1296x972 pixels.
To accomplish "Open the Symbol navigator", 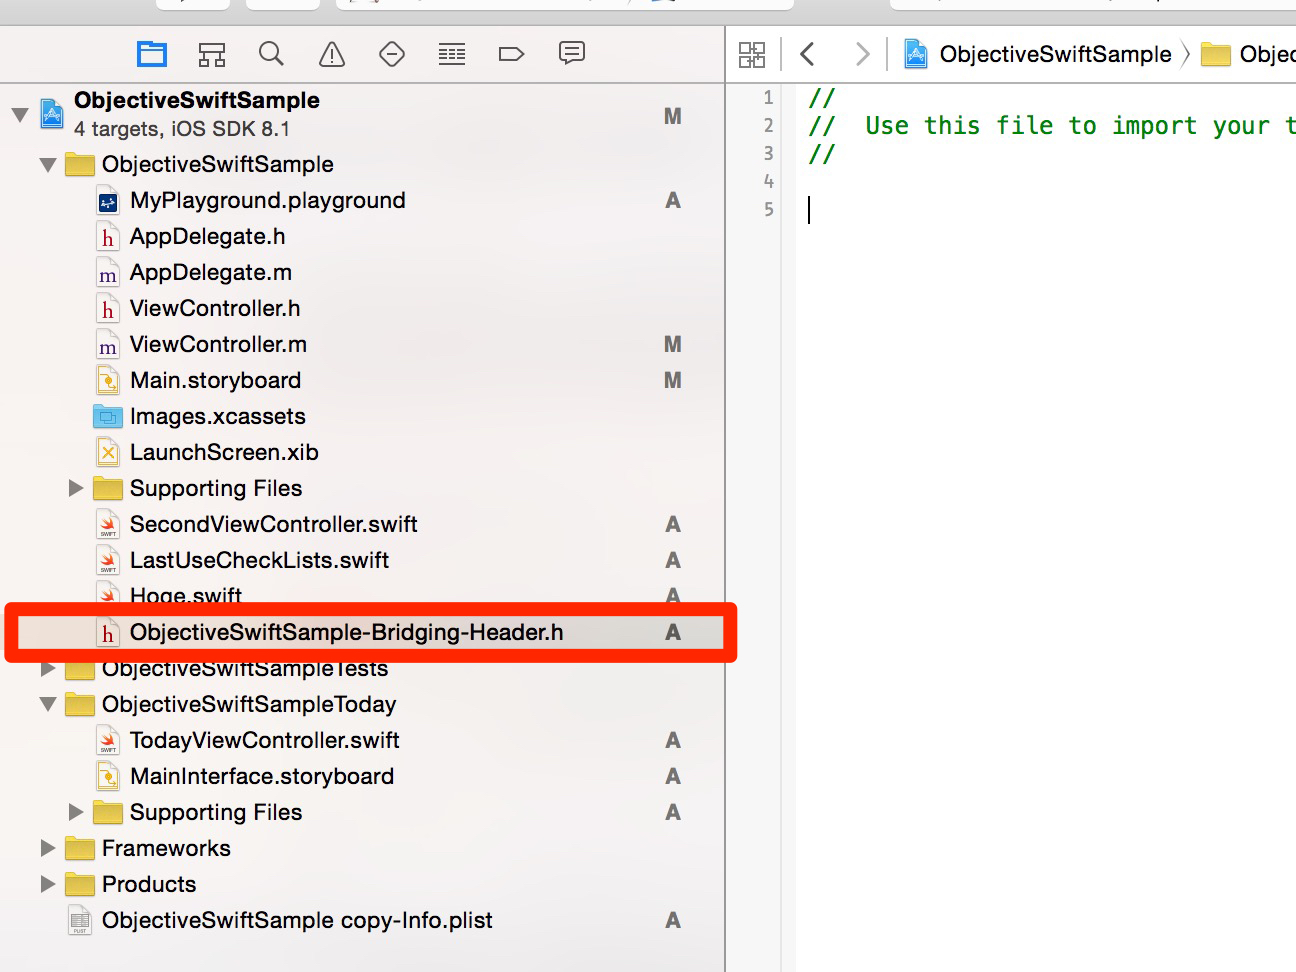I will [x=212, y=54].
